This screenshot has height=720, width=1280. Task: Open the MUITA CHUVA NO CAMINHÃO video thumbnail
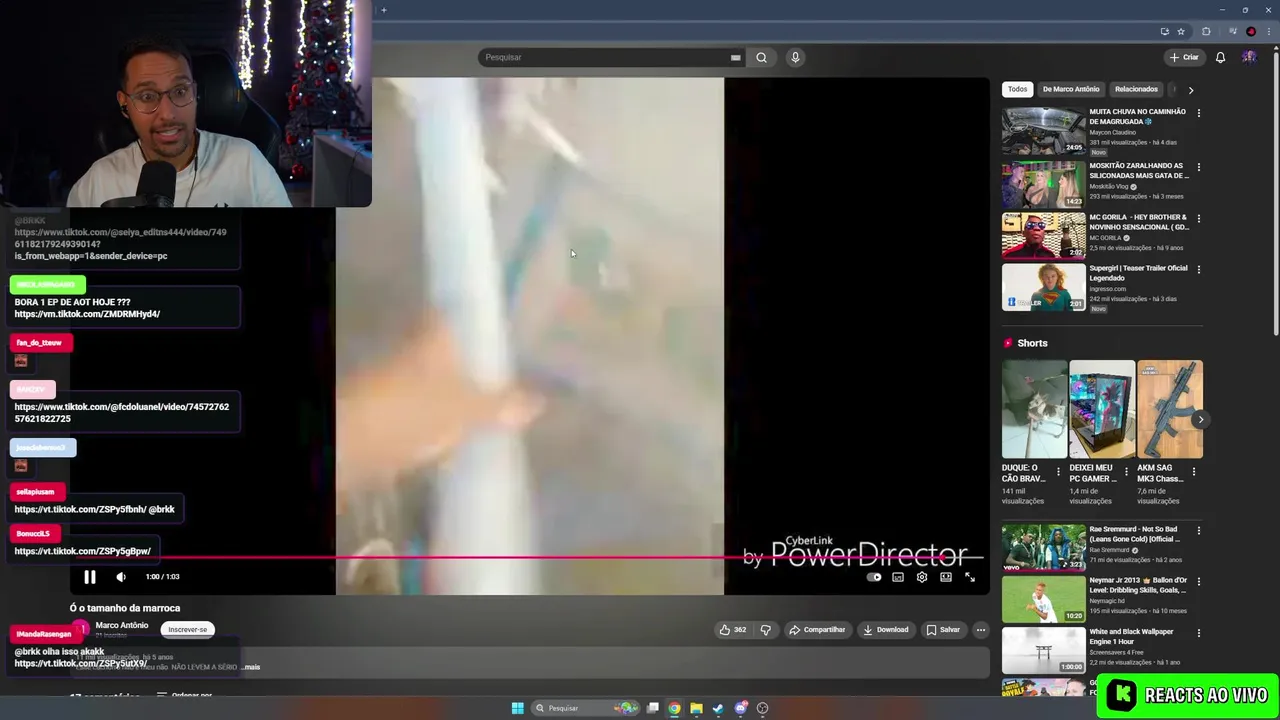pos(1043,130)
